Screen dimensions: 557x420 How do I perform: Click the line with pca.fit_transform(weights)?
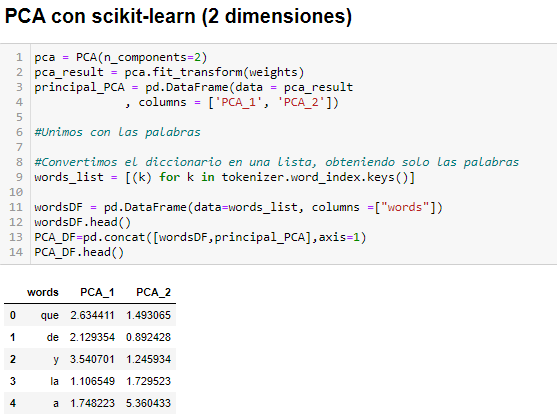pos(169,72)
